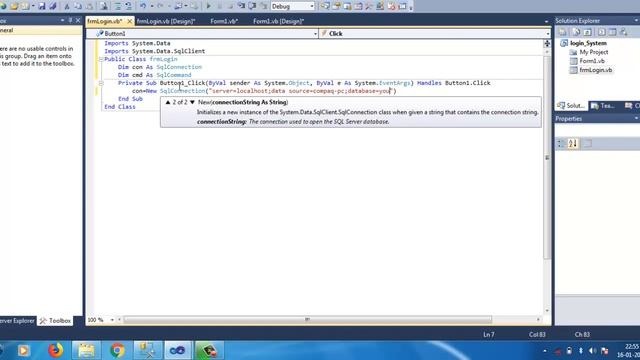The image size is (640, 360).
Task: Open Visual Studio from the taskbar
Action: (178, 351)
